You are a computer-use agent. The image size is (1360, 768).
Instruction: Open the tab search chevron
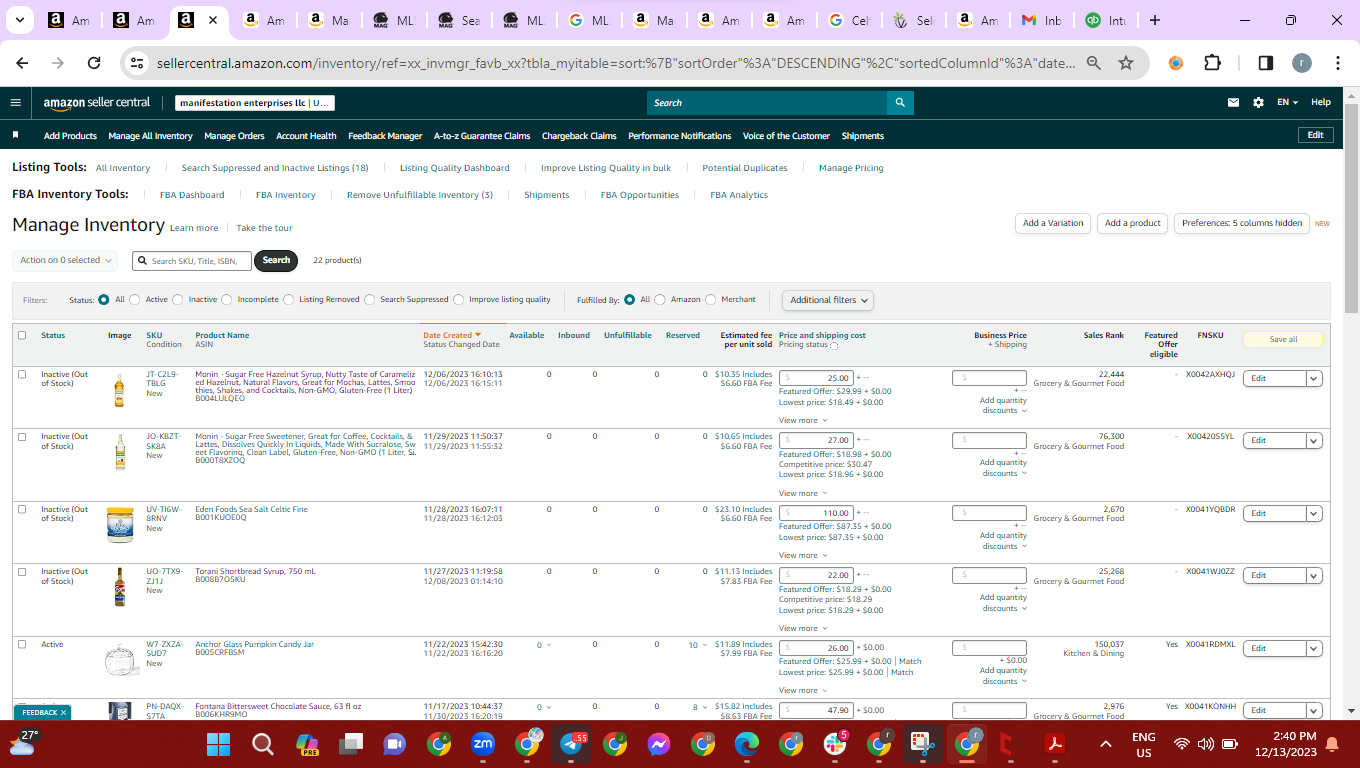click(21, 20)
